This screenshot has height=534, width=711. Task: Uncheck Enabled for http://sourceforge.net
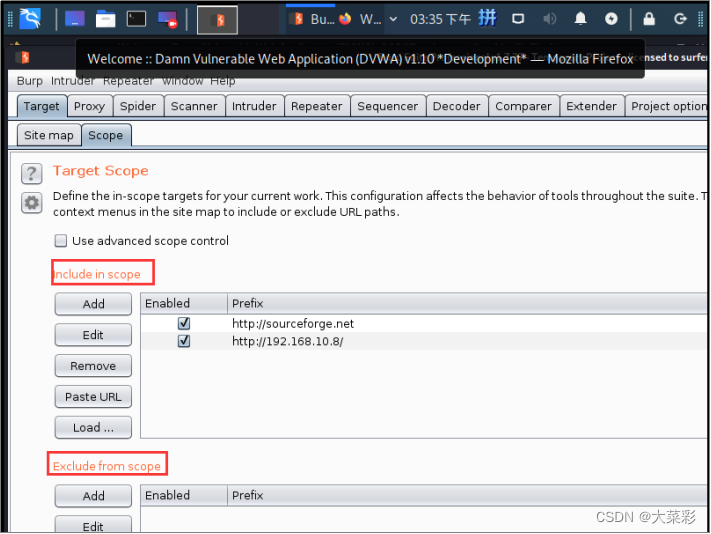pos(184,323)
